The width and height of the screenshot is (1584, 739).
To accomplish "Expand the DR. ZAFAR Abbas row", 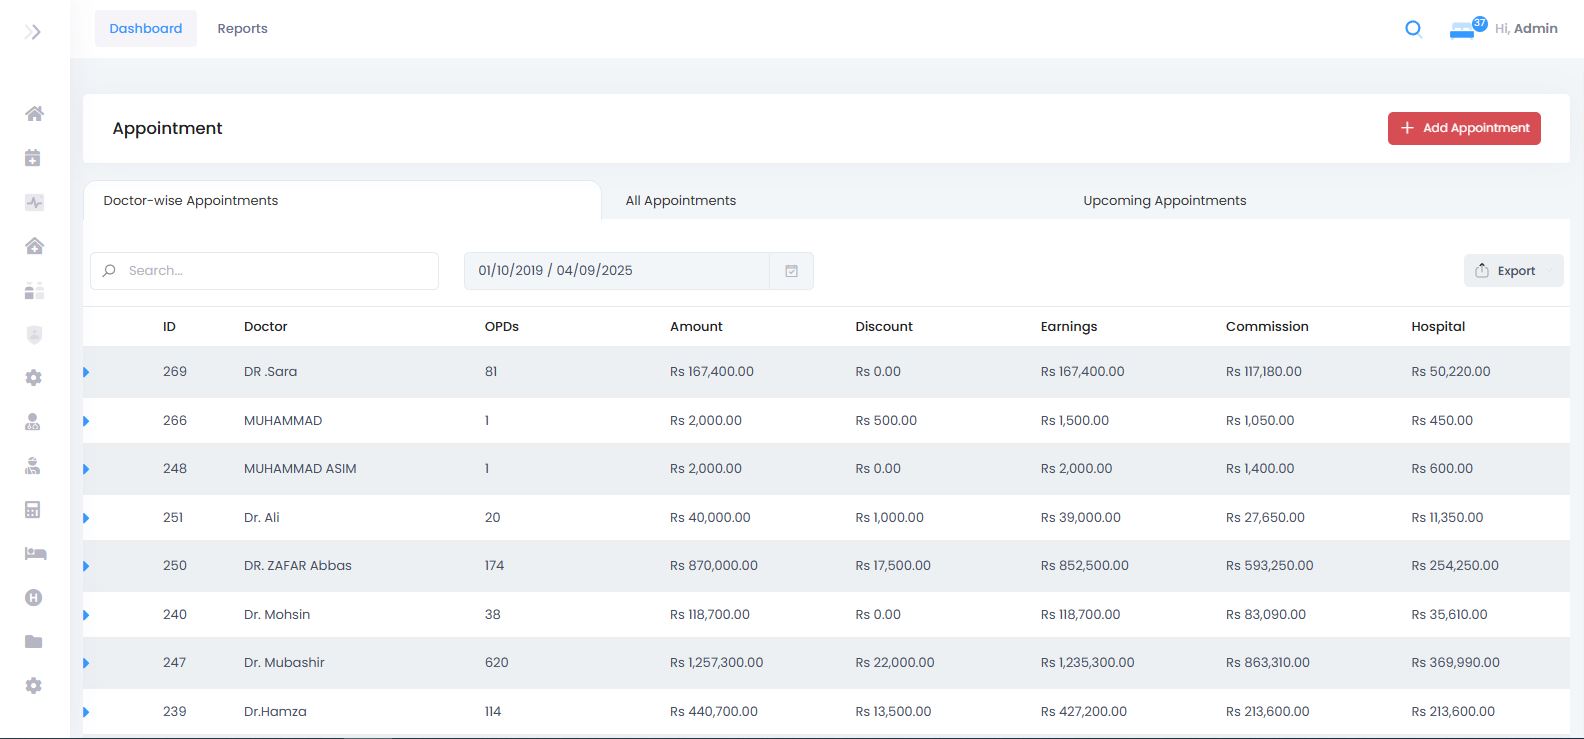I will [86, 566].
